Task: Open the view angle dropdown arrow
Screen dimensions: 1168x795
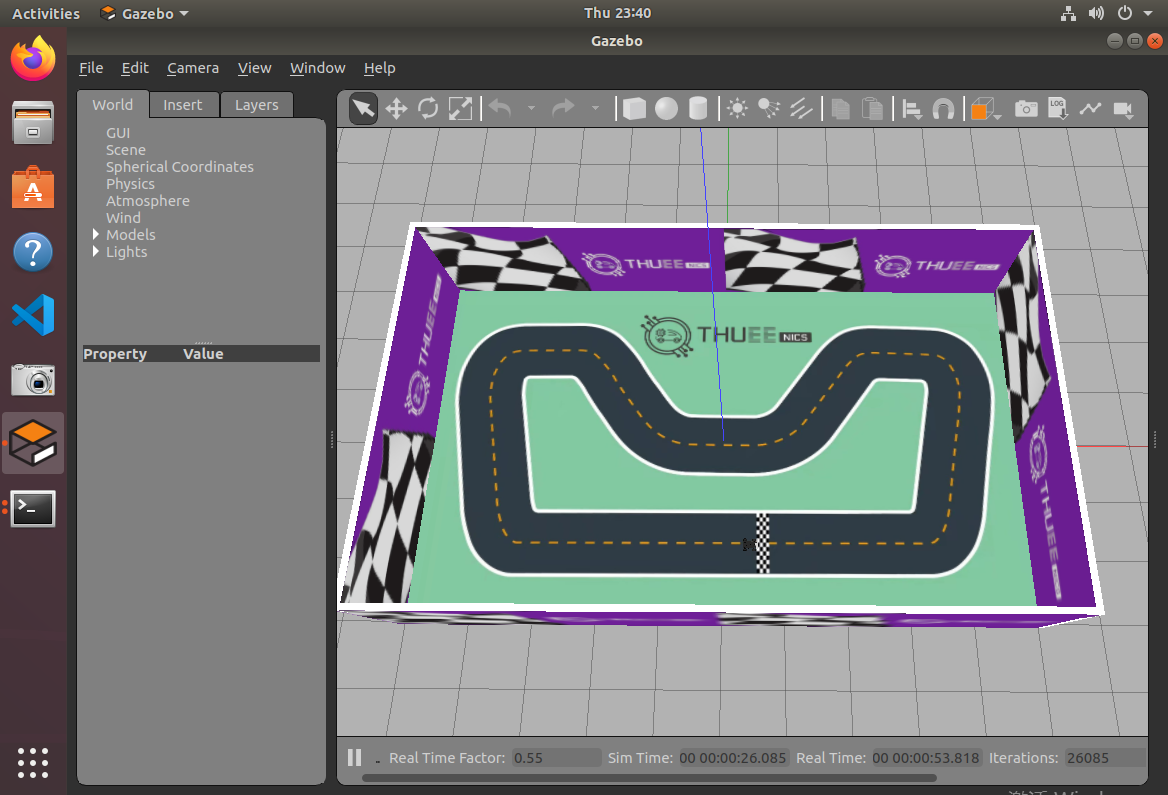Action: click(x=997, y=116)
